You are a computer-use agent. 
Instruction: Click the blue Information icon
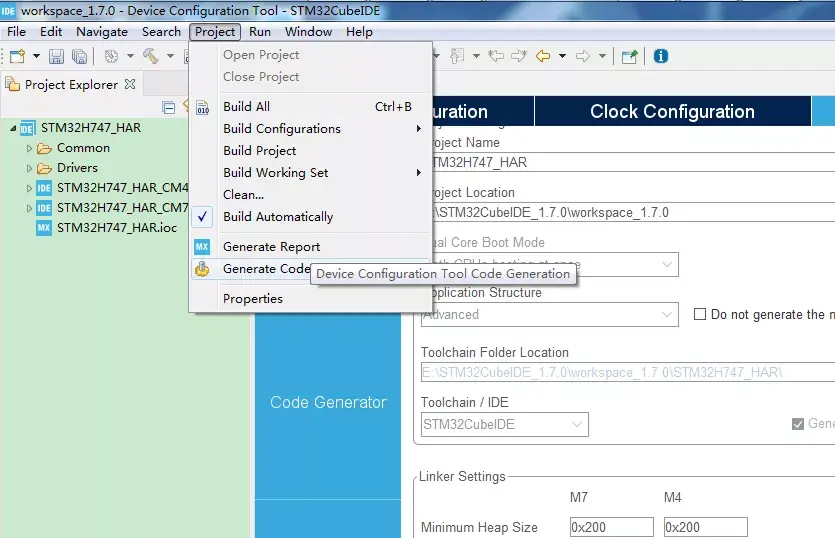(x=661, y=56)
